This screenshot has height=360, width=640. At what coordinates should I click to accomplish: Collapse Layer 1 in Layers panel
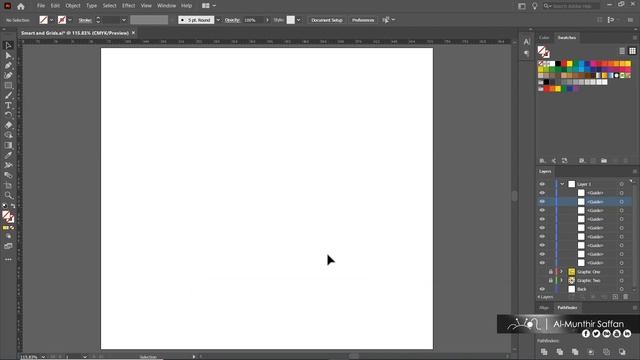(x=562, y=184)
